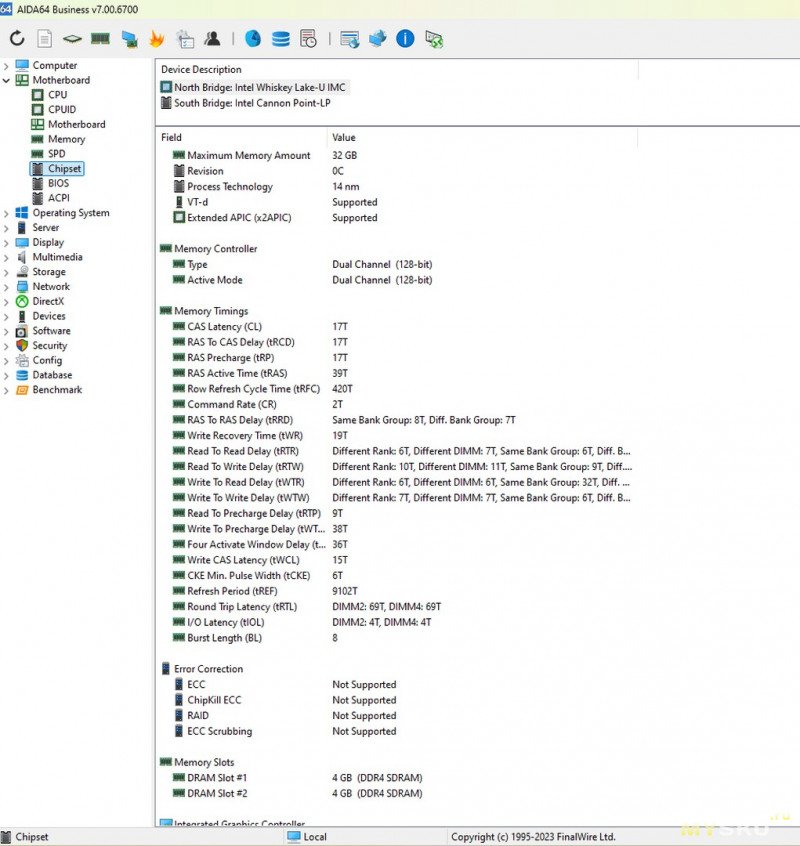Select CPU in the Motherboard tree
The image size is (800, 846).
[58, 95]
